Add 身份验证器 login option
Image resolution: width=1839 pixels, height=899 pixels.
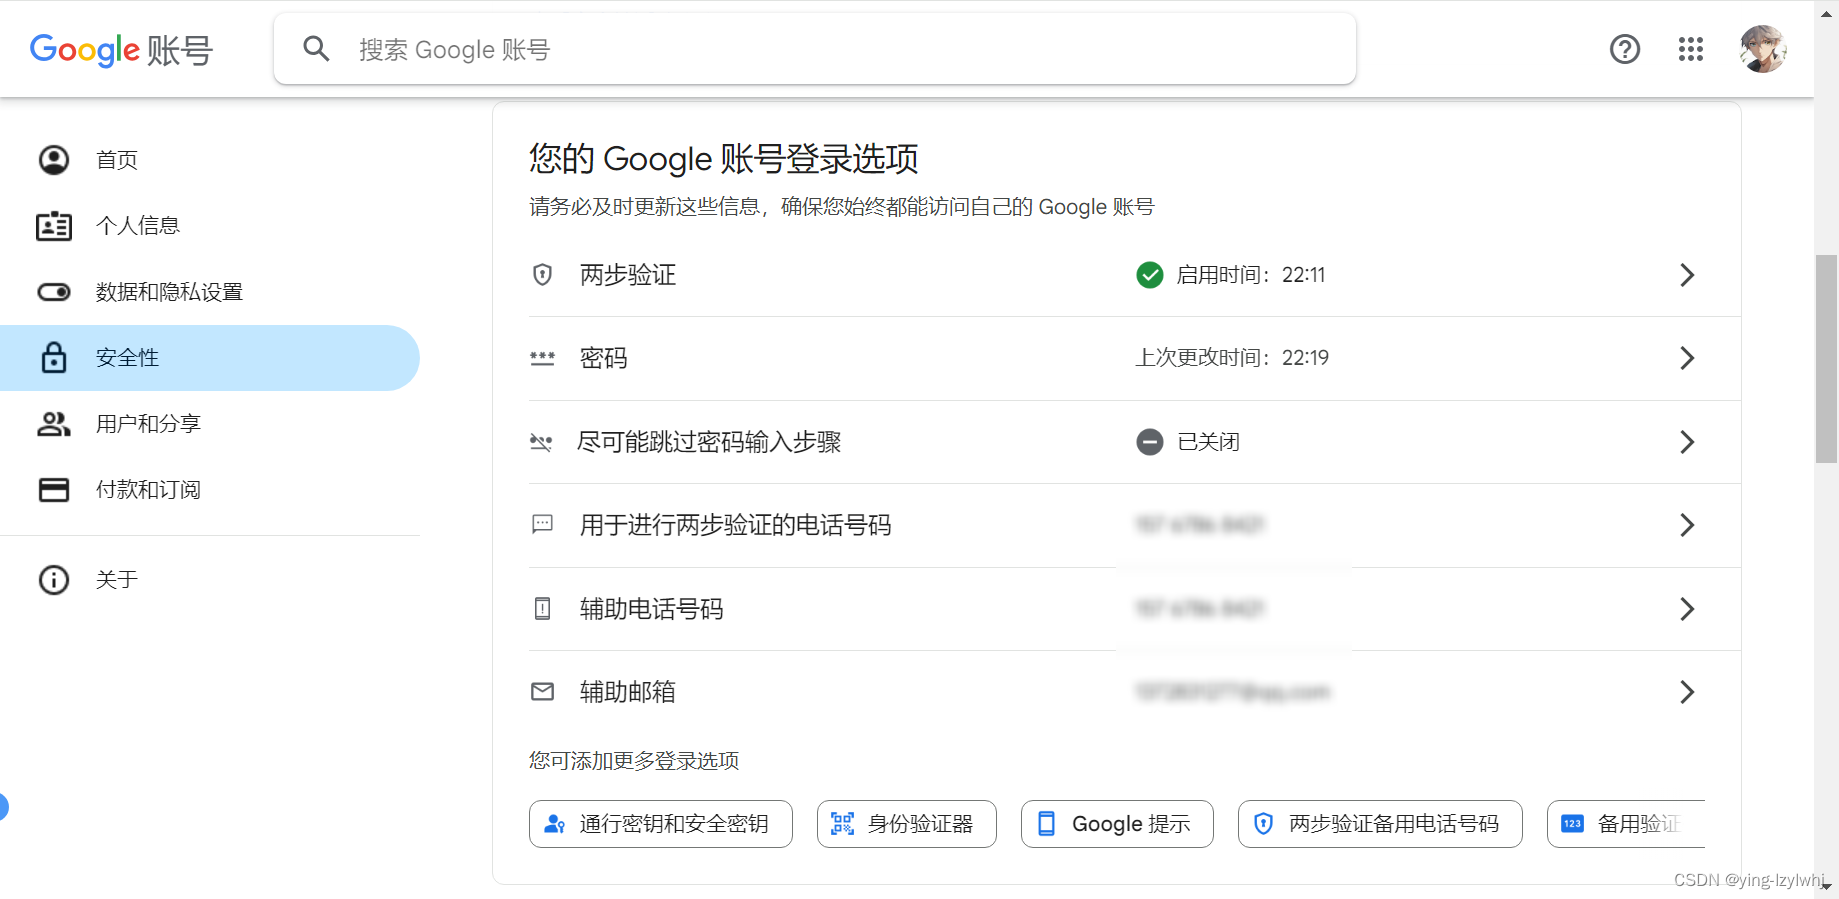point(907,824)
